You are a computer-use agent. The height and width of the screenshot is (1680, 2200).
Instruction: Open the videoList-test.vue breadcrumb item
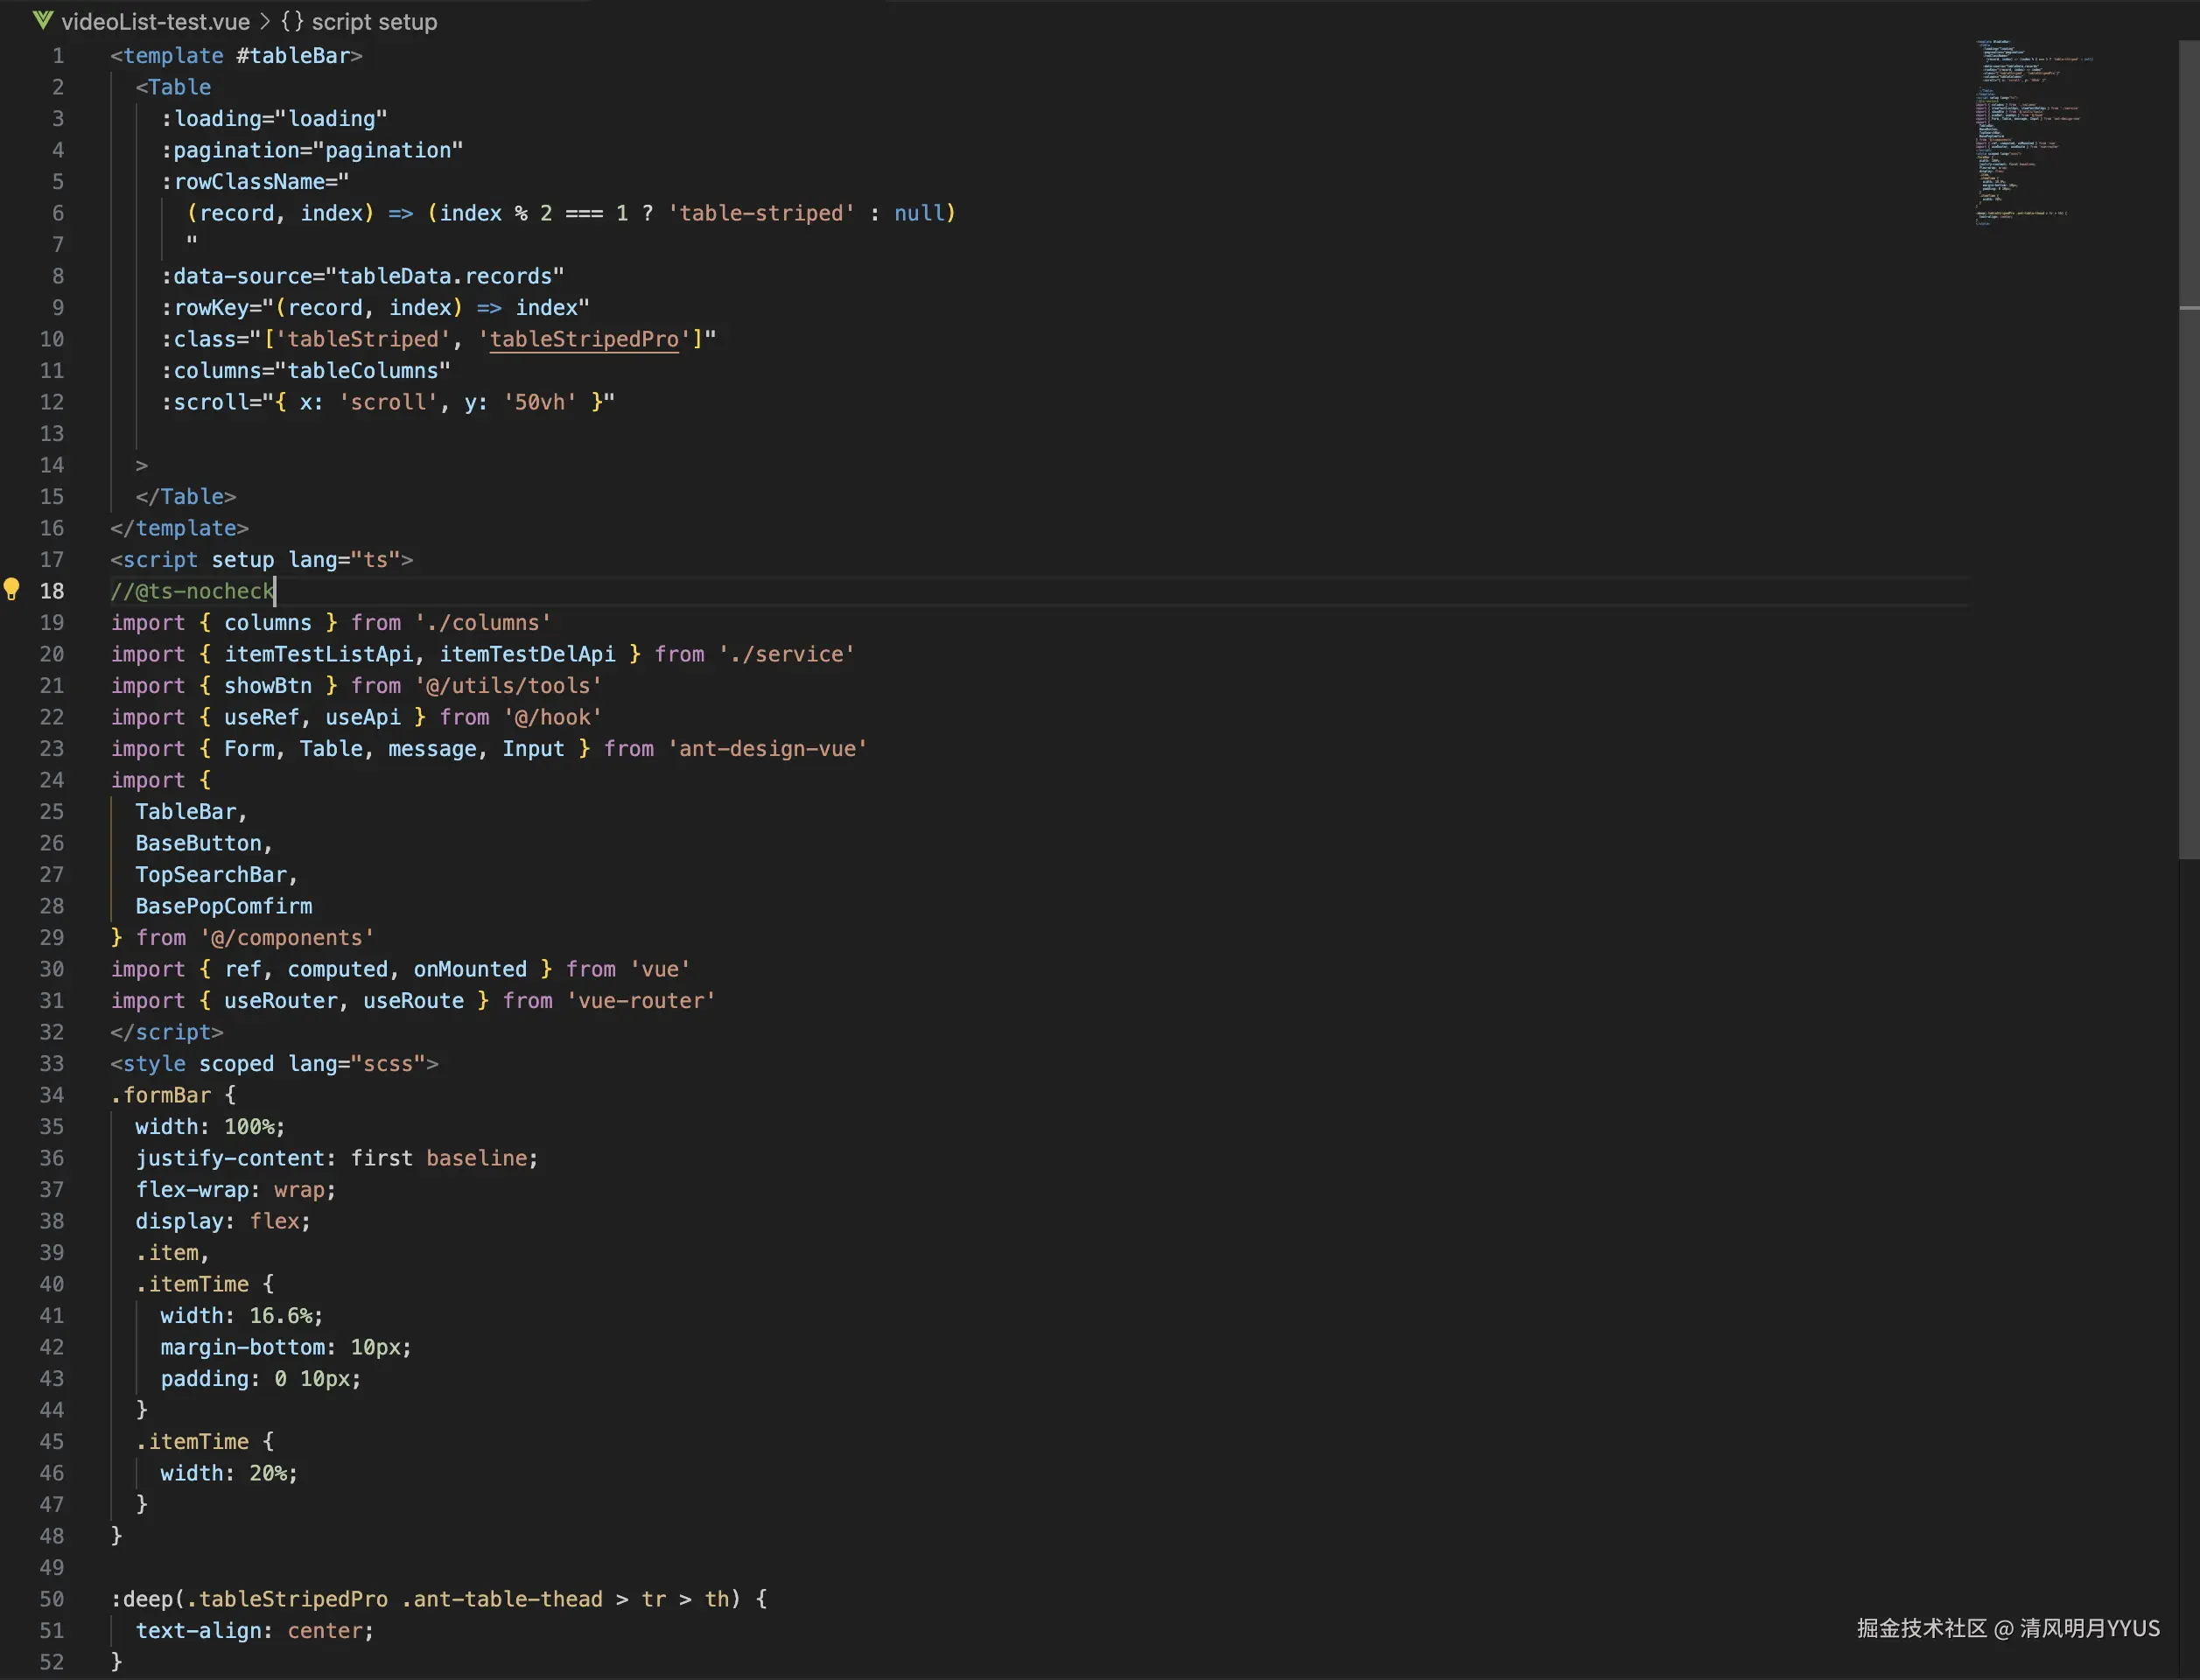tap(155, 21)
